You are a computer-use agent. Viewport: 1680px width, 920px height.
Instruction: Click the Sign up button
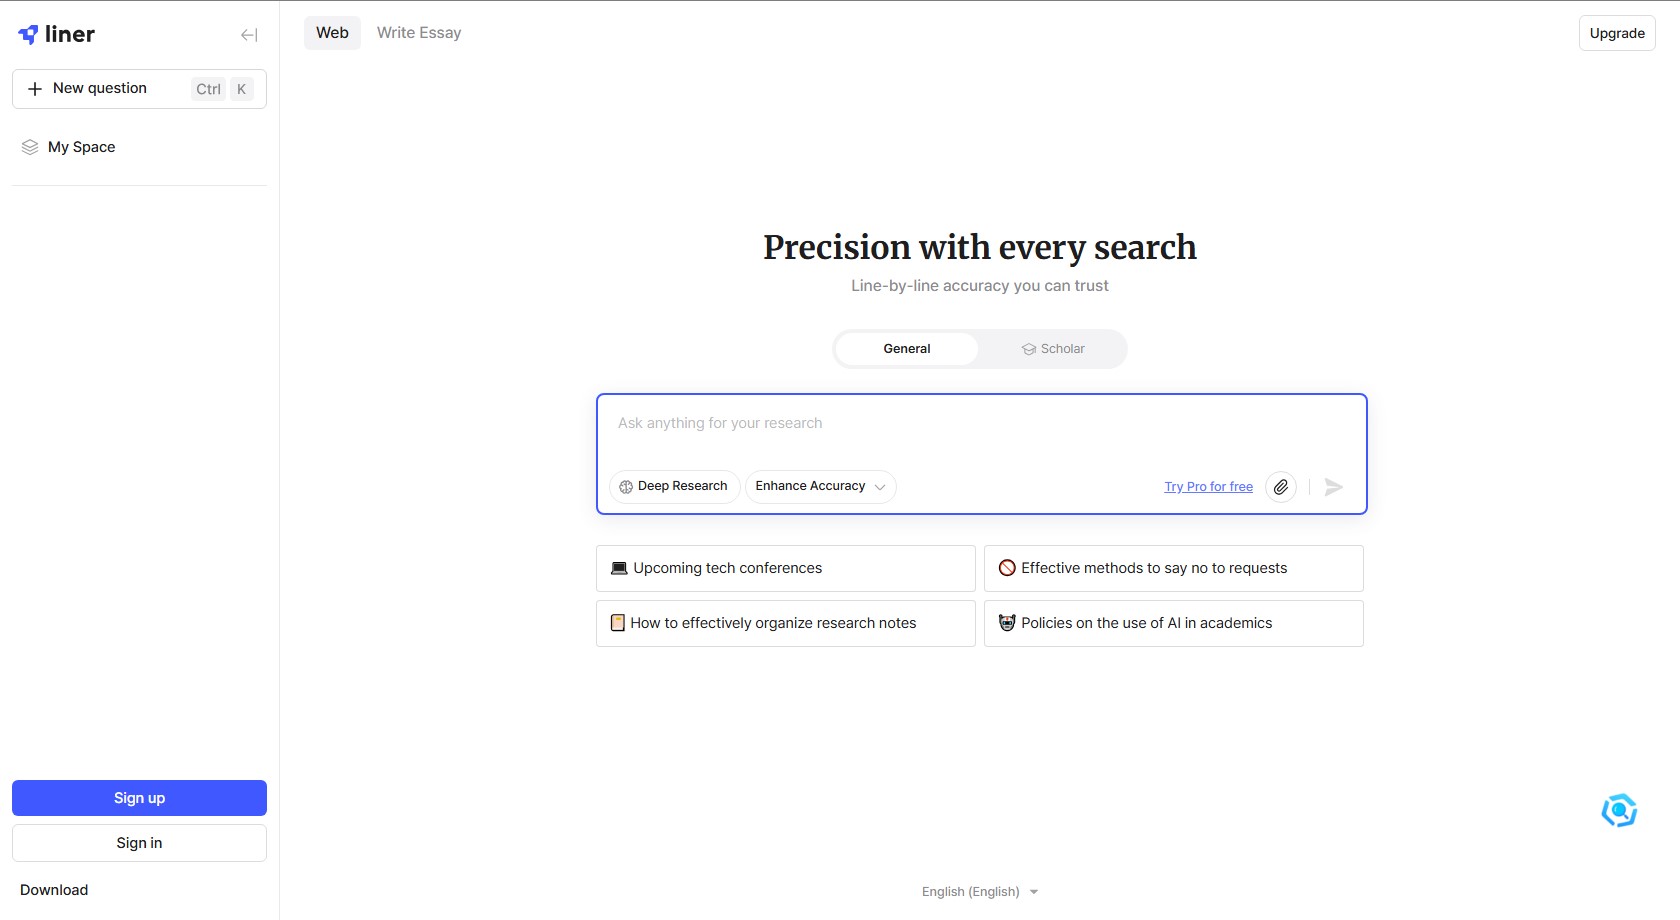(139, 798)
